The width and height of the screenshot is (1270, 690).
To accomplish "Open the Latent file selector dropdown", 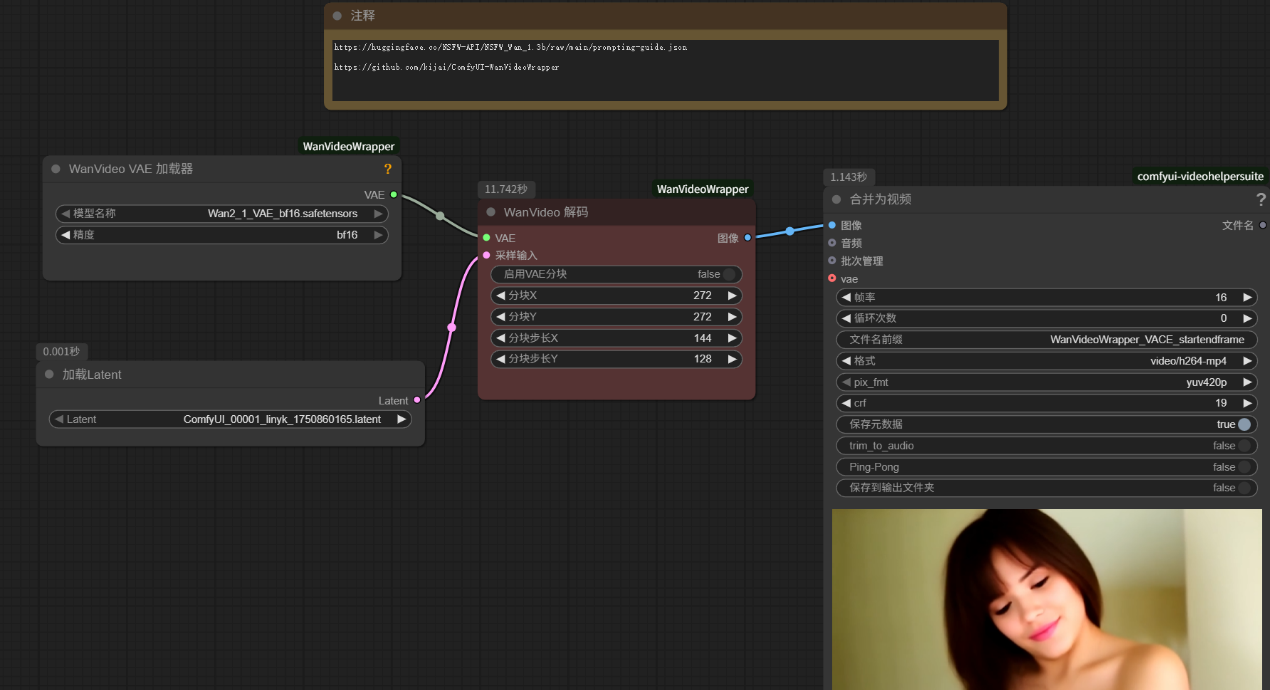I will click(x=230, y=419).
